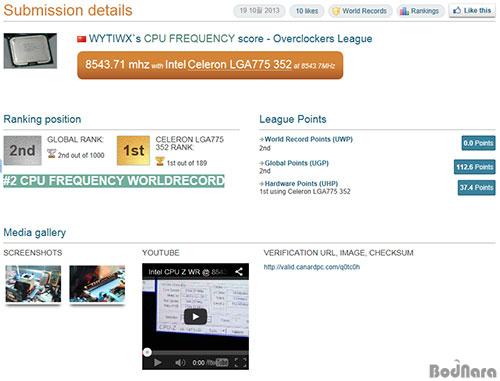This screenshot has width=500, height=381.
Task: Open World Records shield button
Action: click(360, 11)
